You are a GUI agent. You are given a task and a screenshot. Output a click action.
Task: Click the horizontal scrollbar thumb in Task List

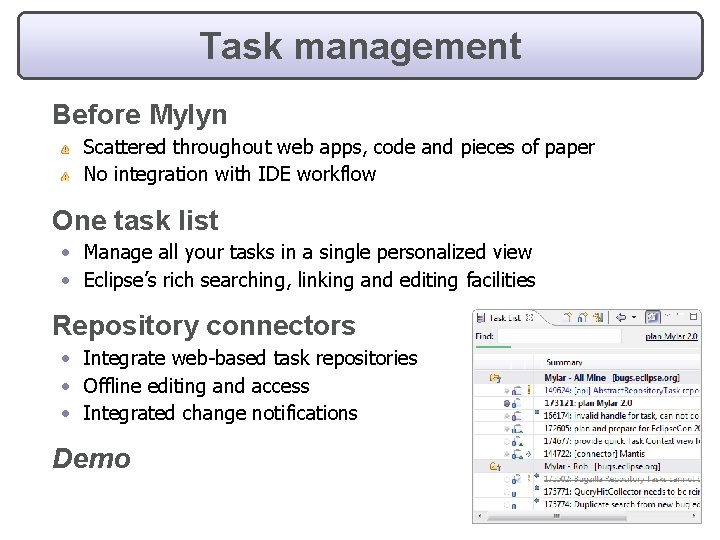pos(556,516)
